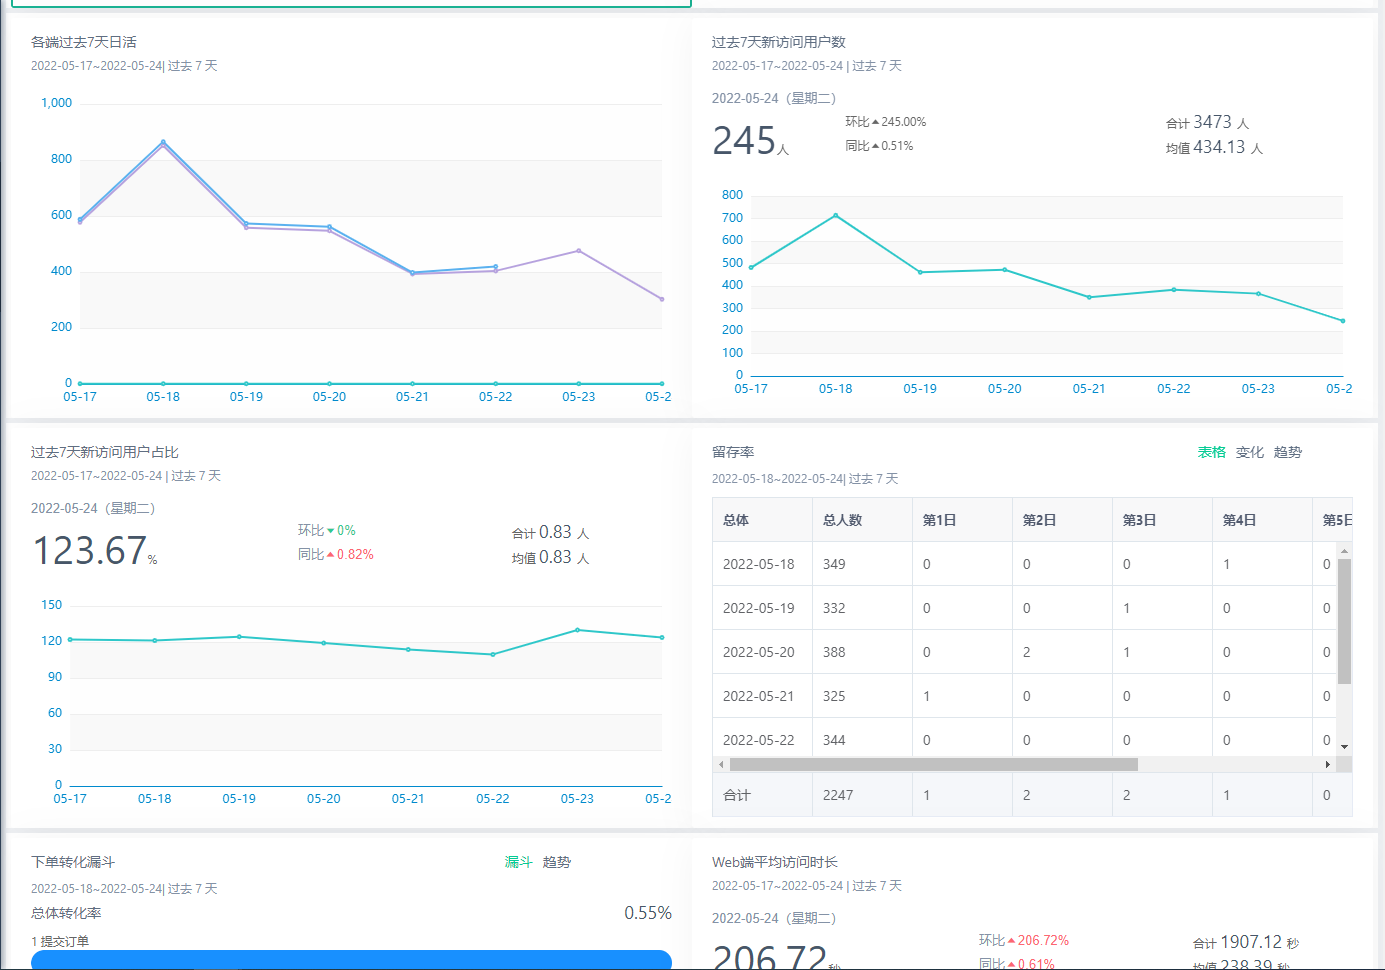Click the 合计 total row value 2247
This screenshot has width=1385, height=970.
[838, 795]
